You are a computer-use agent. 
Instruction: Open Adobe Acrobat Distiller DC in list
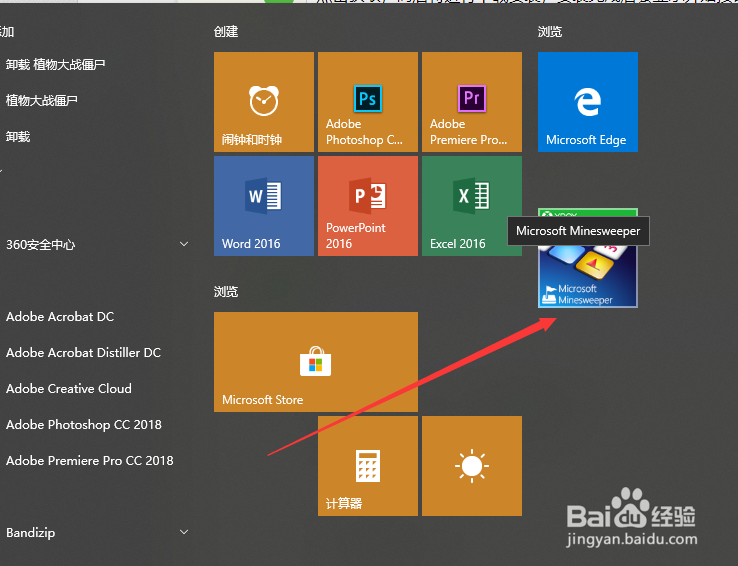pyautogui.click(x=83, y=352)
